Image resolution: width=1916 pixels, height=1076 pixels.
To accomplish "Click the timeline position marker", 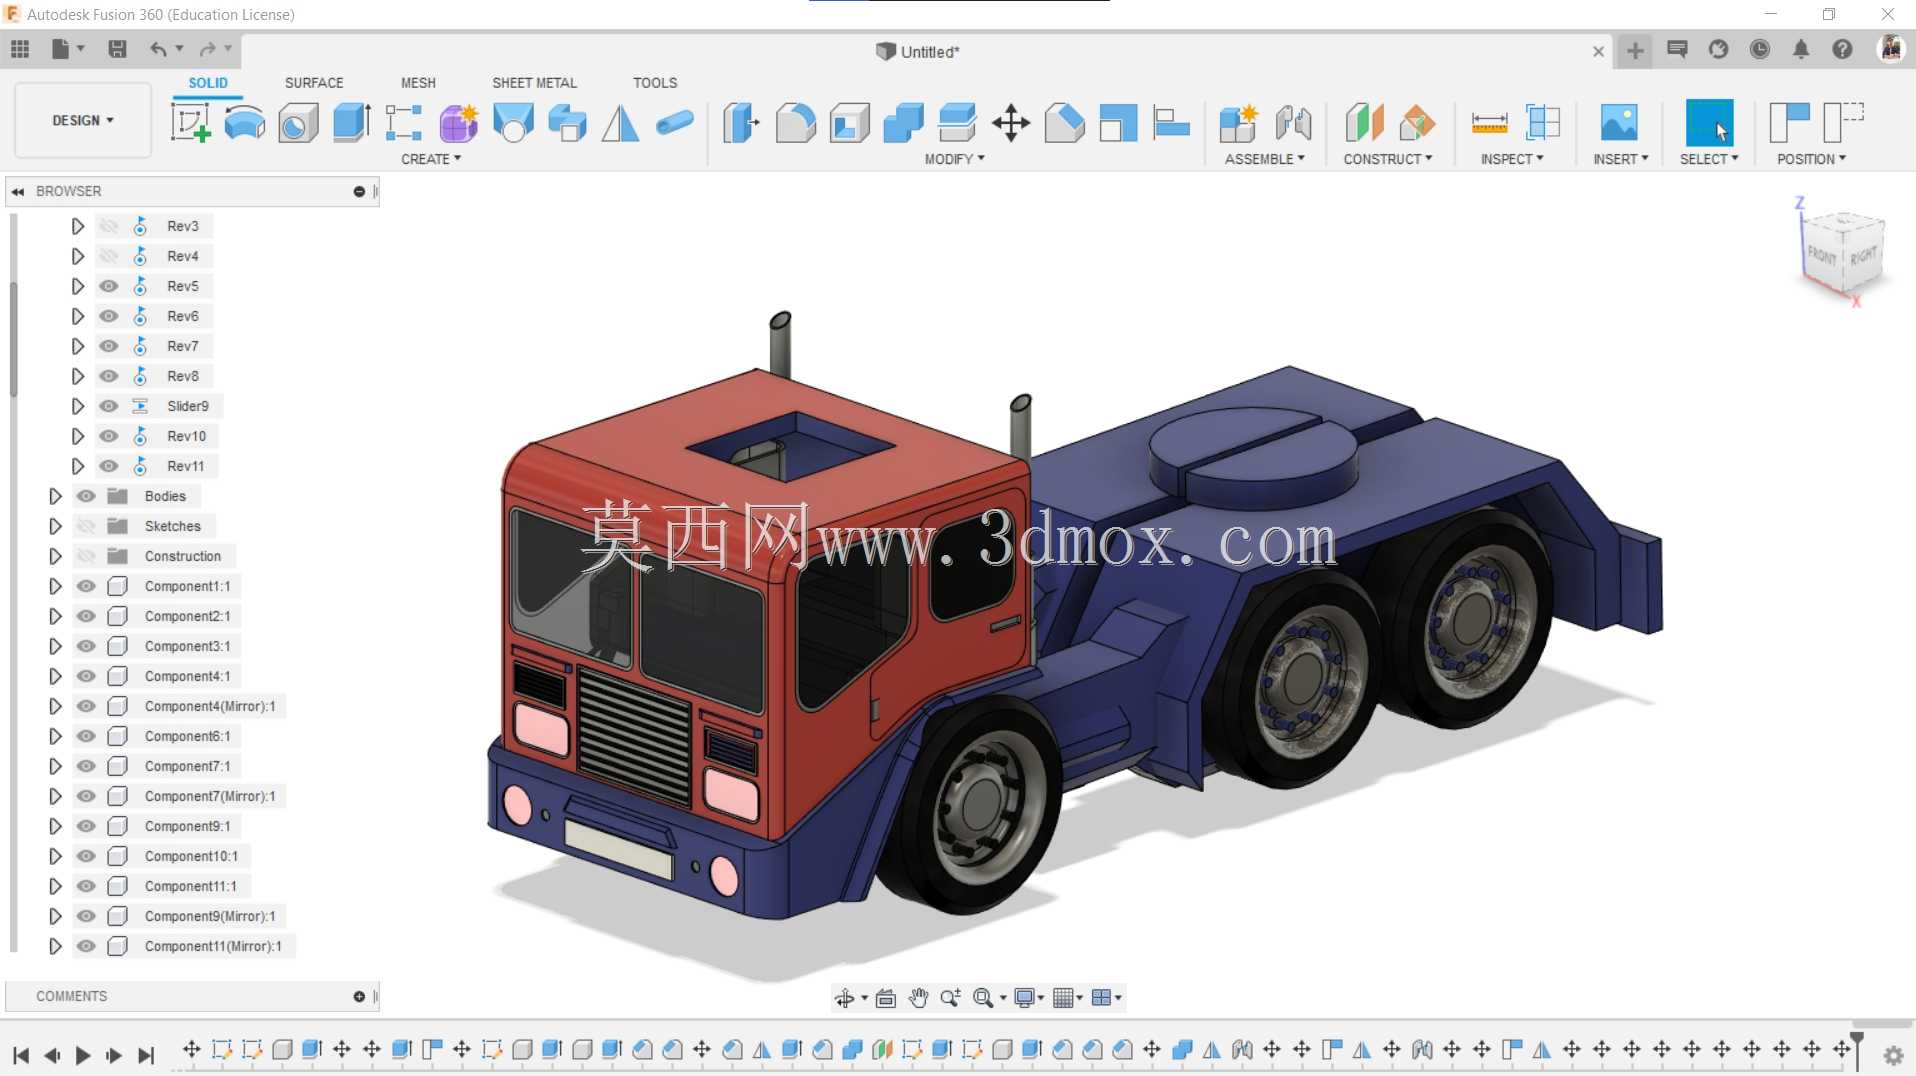I will [1857, 1049].
